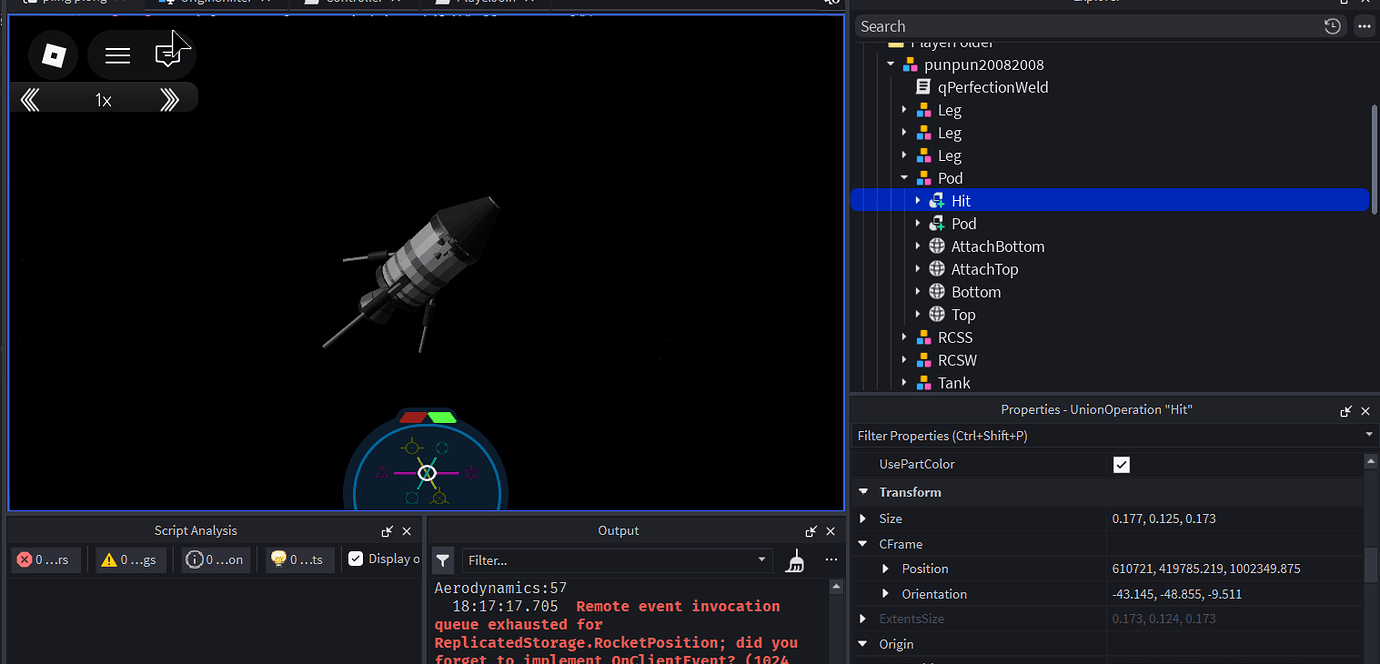
Task: Open the Explorer three-dot options menu
Action: point(1364,27)
